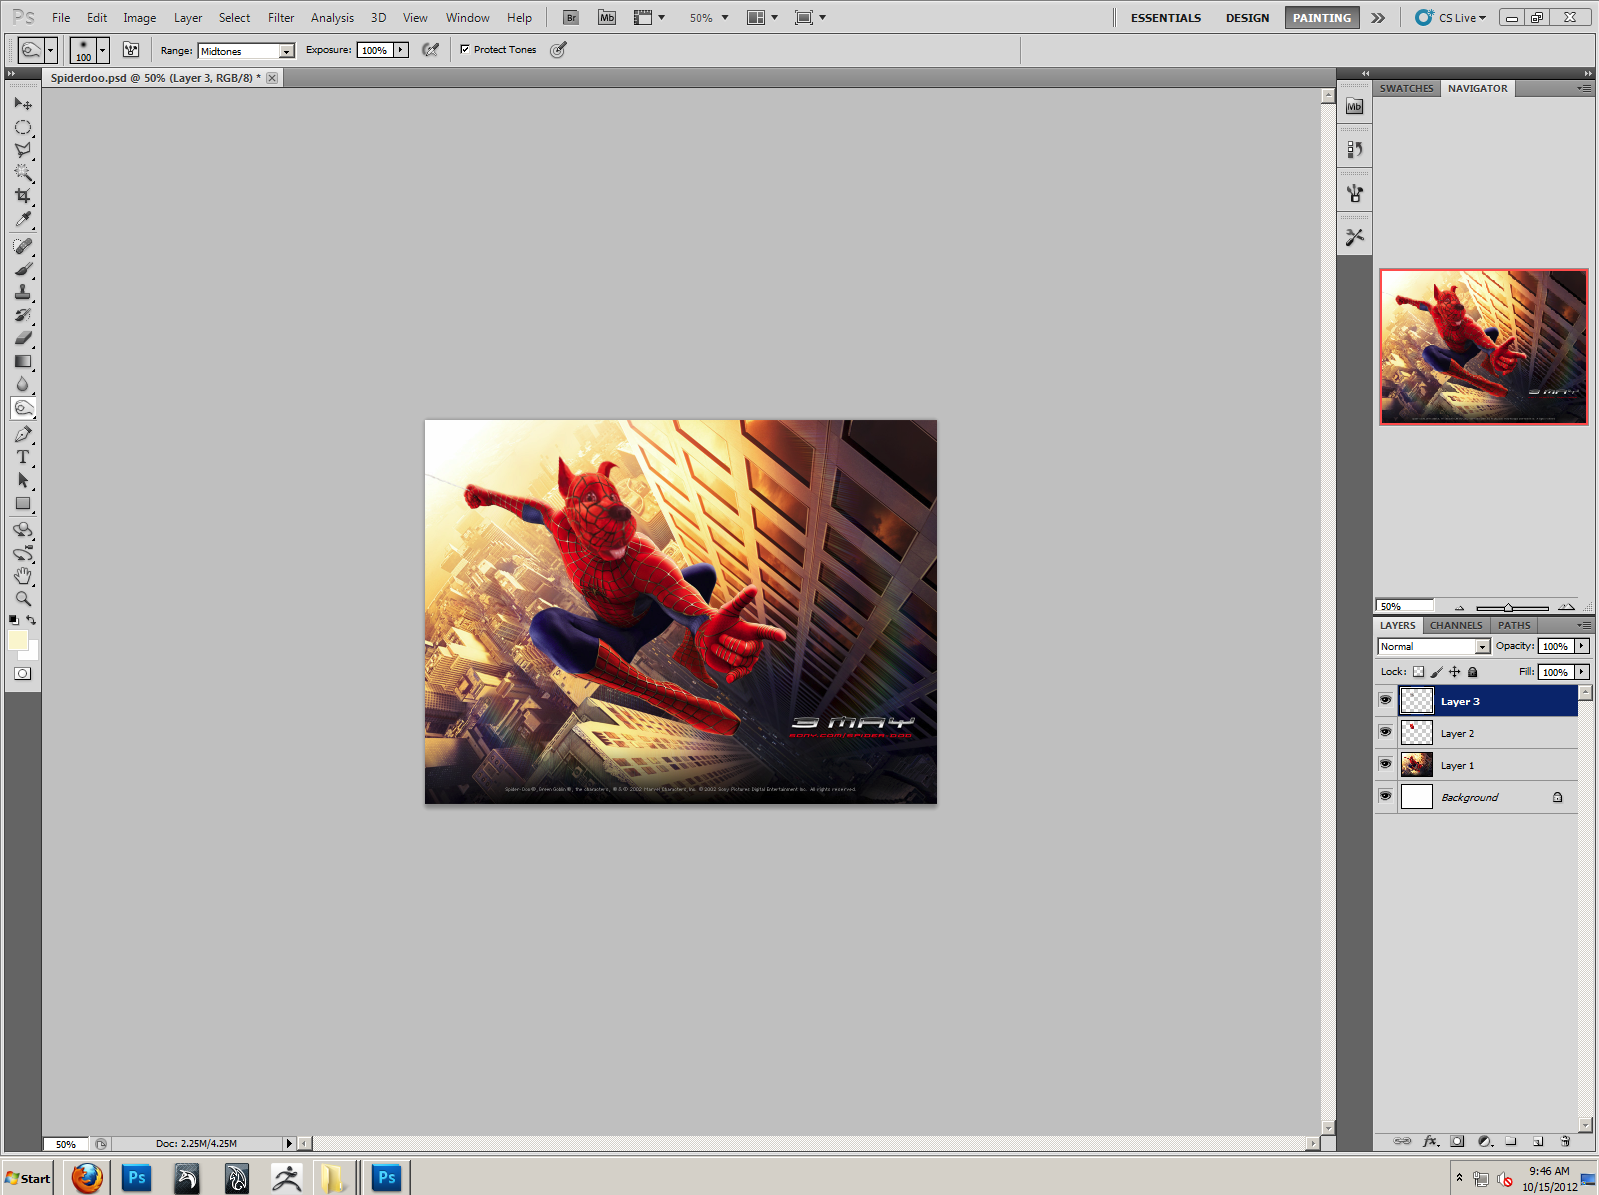
Task: Switch to the Paths tab
Action: [x=1514, y=625]
